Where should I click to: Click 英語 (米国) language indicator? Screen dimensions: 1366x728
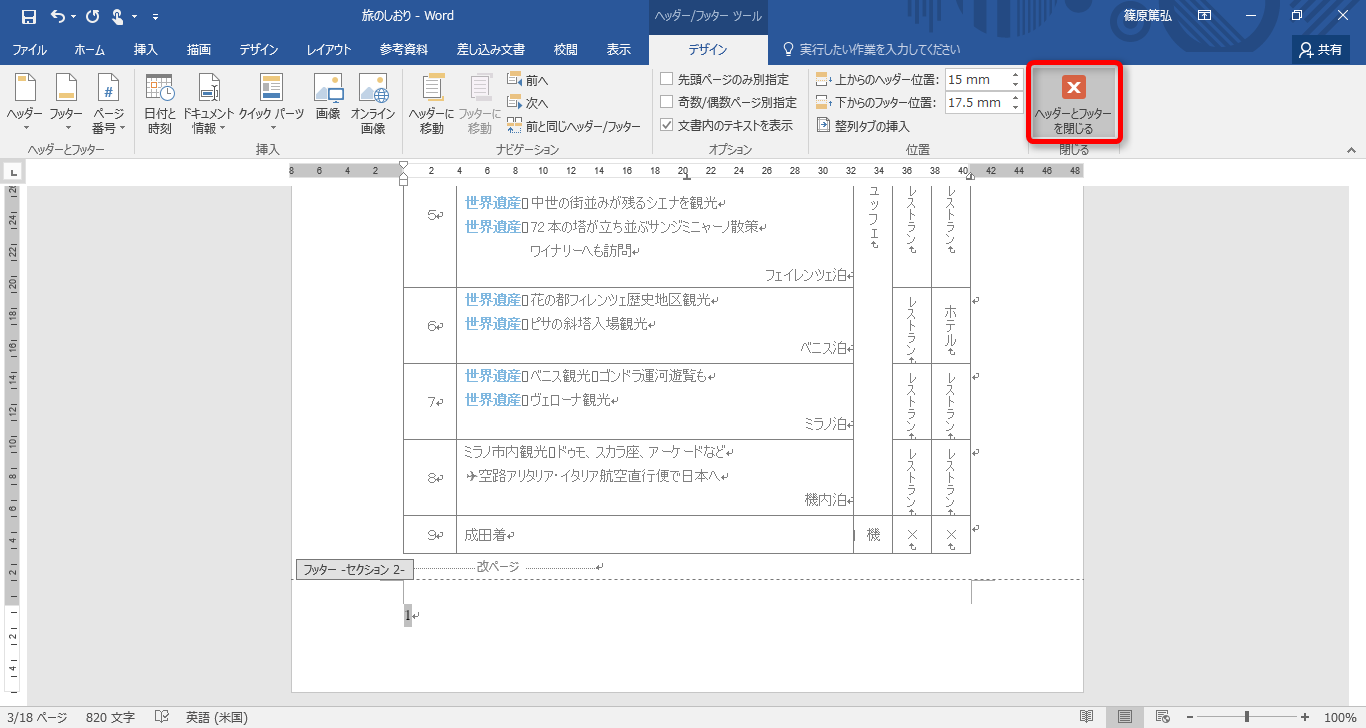pyautogui.click(x=216, y=717)
